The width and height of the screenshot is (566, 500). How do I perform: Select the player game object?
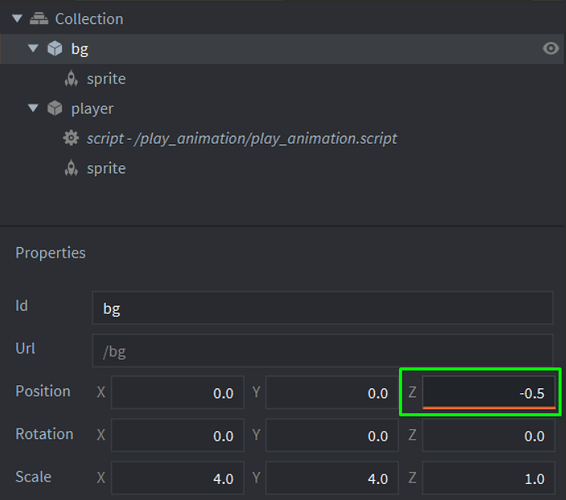[92, 109]
